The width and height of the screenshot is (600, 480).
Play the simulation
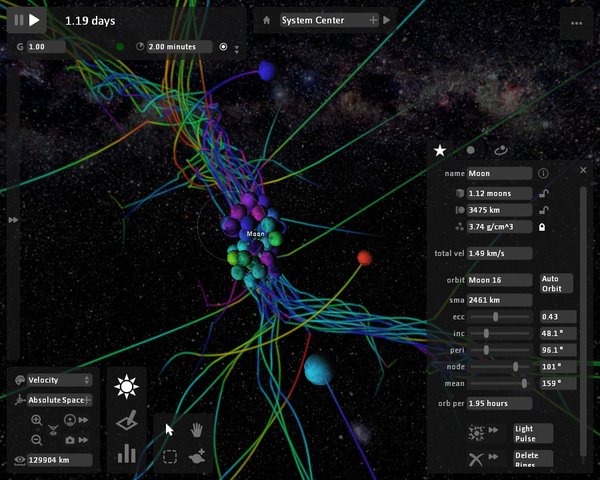point(34,20)
